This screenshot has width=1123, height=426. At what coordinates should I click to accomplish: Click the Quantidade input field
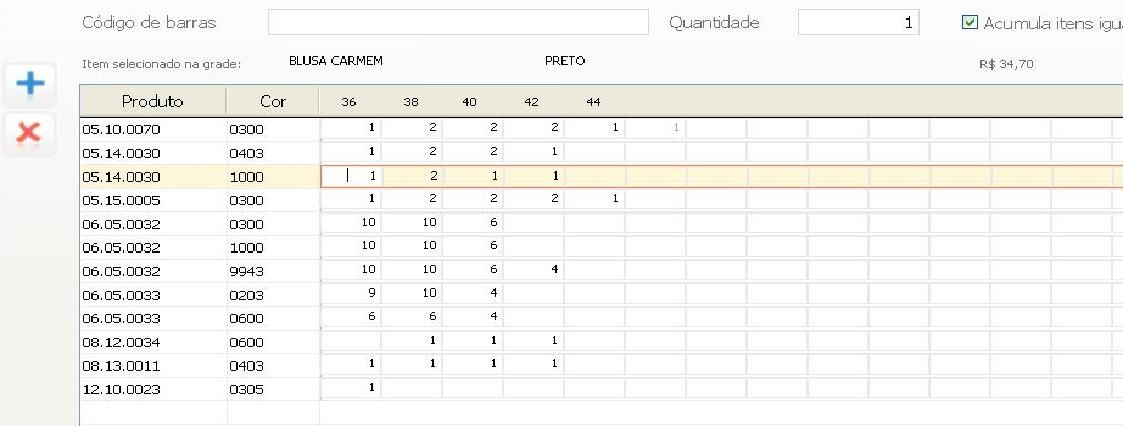[x=858, y=22]
